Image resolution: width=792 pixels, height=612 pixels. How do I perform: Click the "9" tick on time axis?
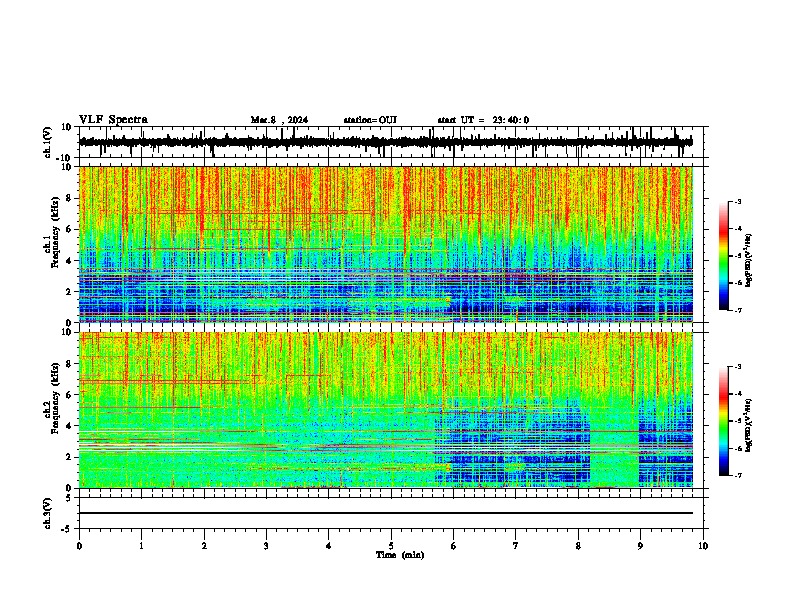(x=640, y=546)
